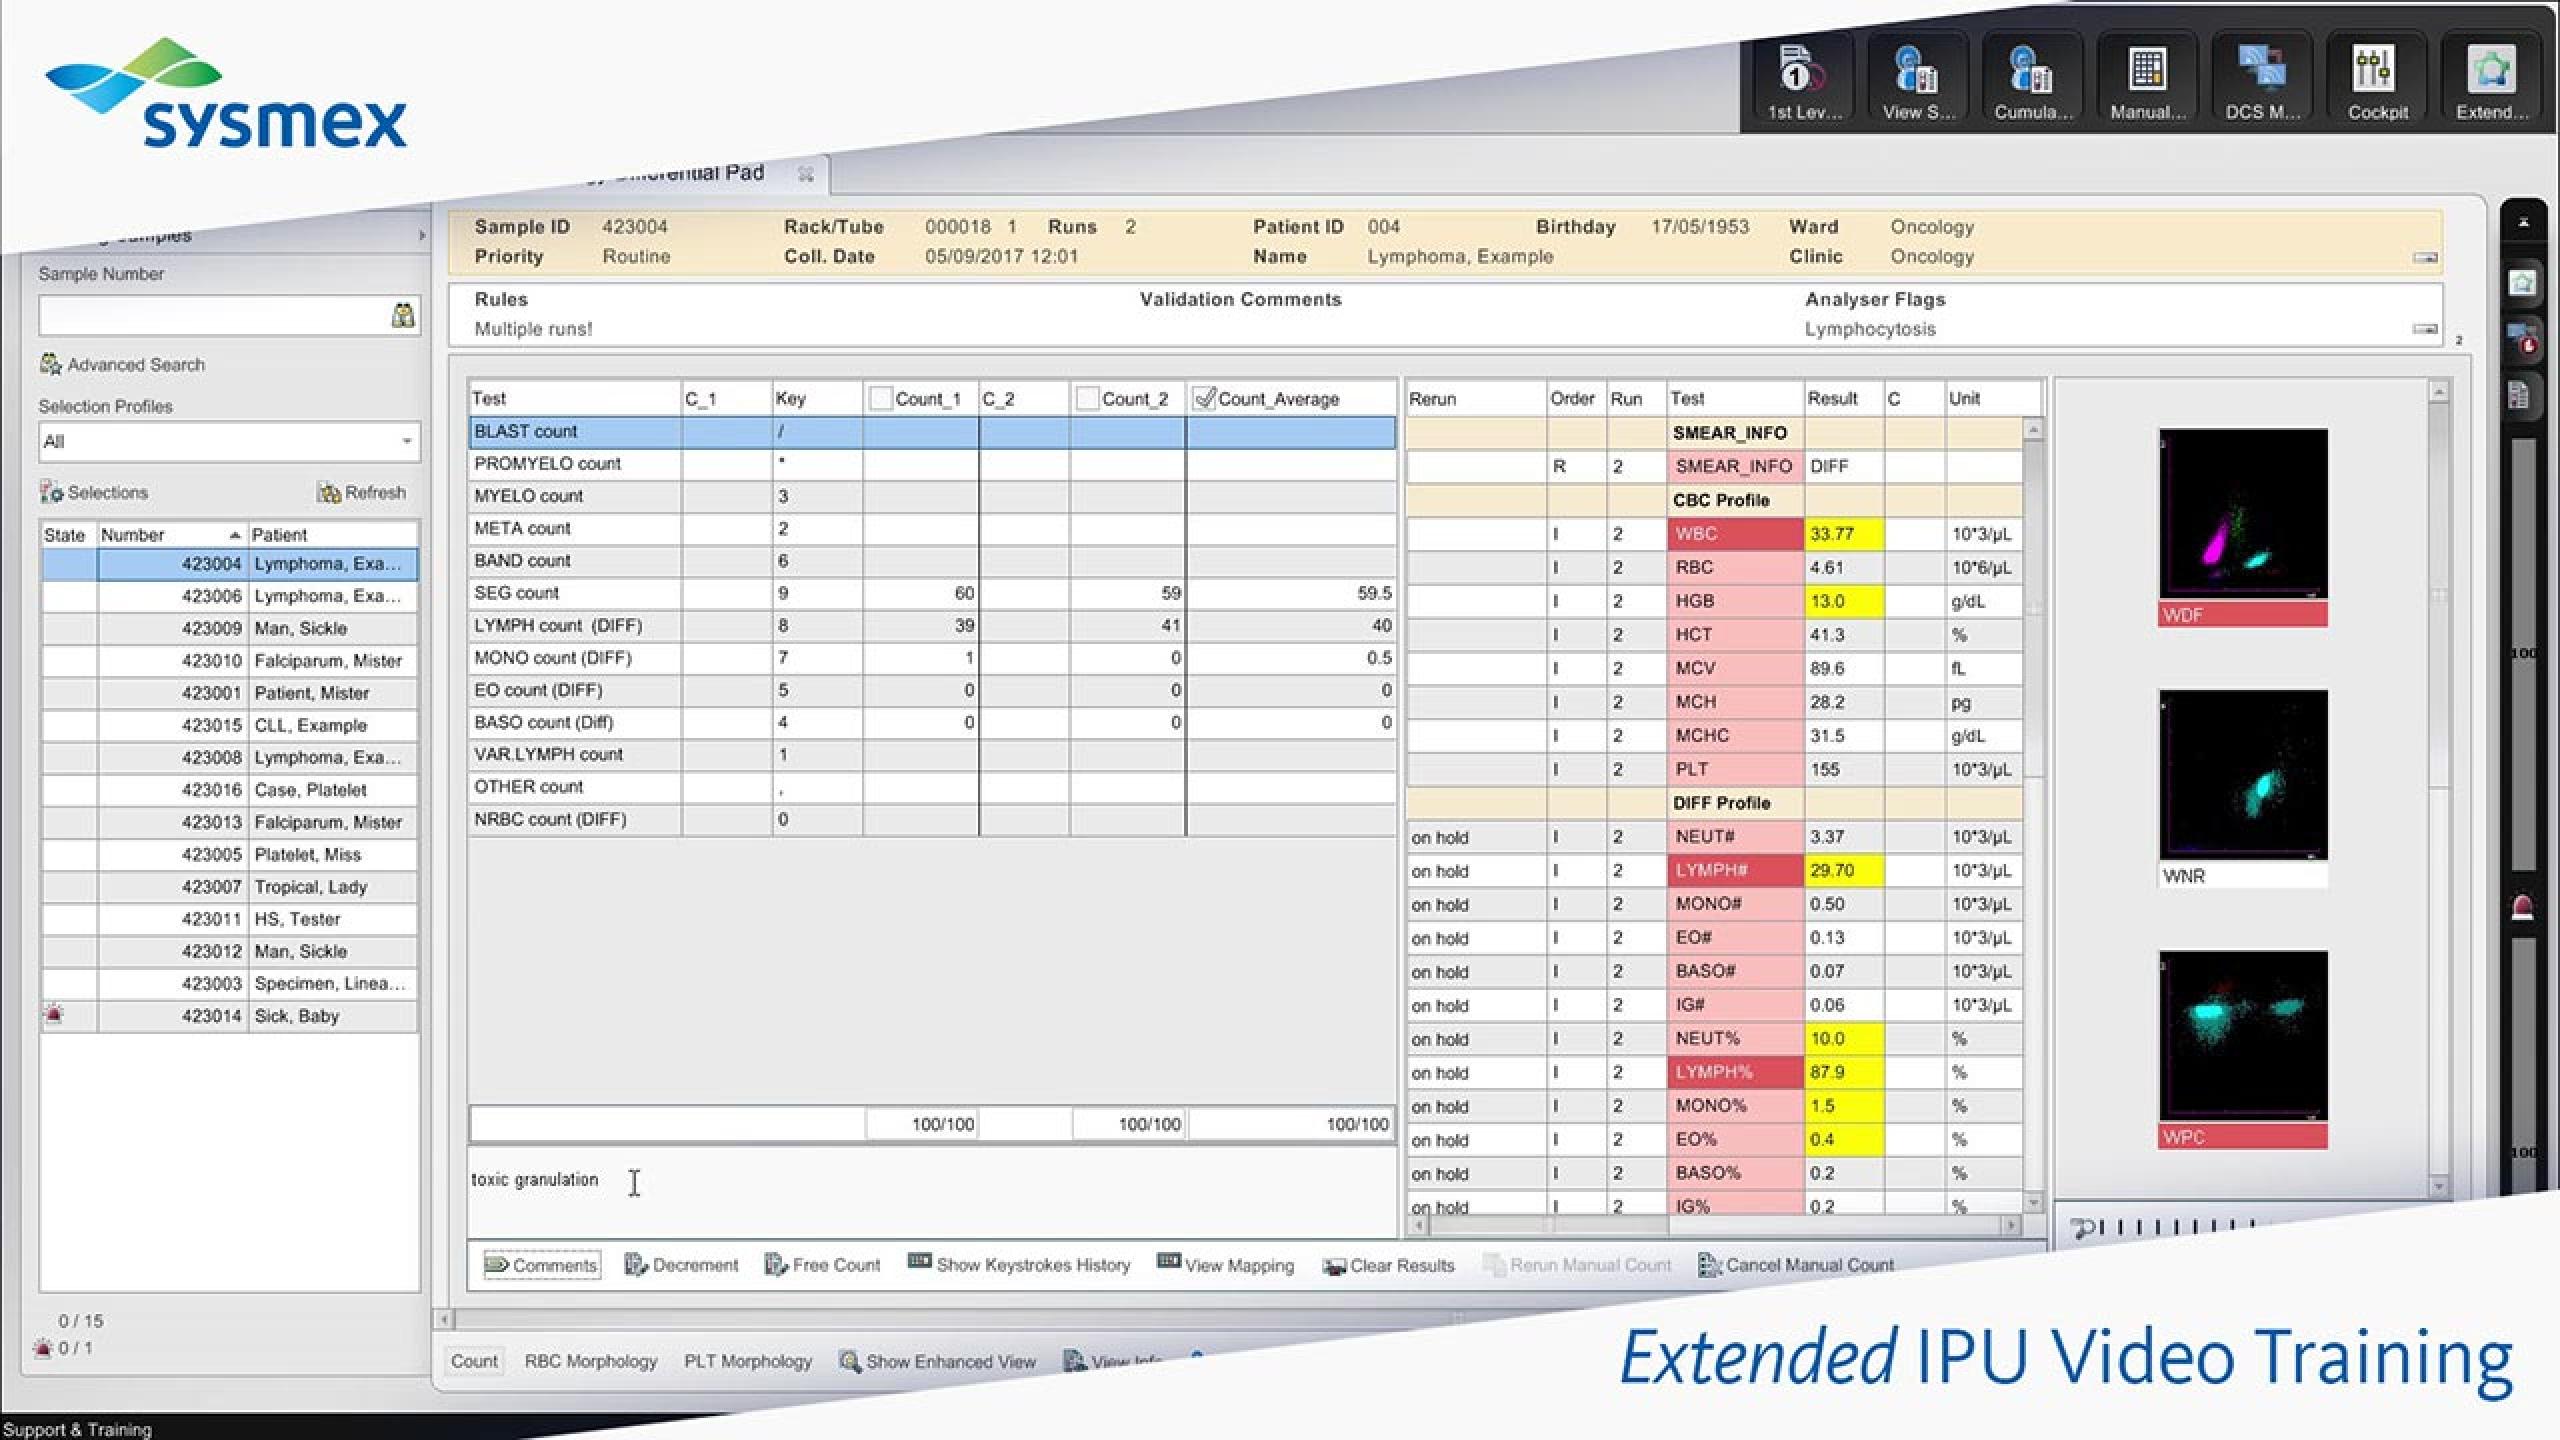Open the DCS Monitor icon
Viewport: 2560px width, 1440px height.
click(2262, 80)
